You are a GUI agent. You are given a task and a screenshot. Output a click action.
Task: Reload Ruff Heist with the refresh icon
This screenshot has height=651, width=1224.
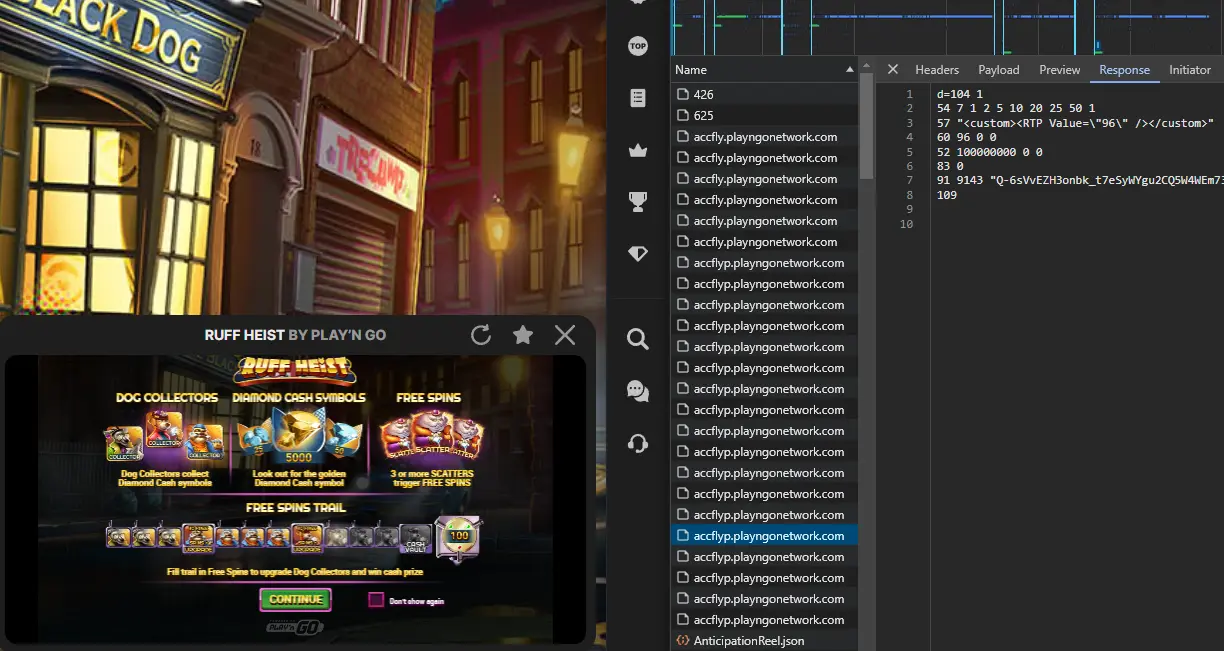point(481,335)
